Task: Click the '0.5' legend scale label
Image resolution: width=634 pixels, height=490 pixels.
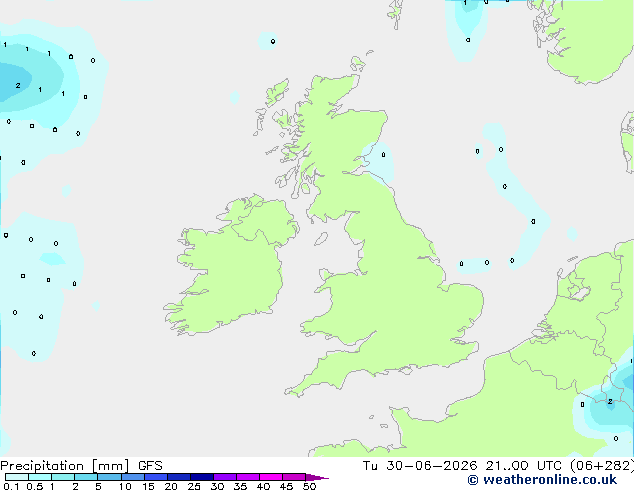Action: click(34, 486)
